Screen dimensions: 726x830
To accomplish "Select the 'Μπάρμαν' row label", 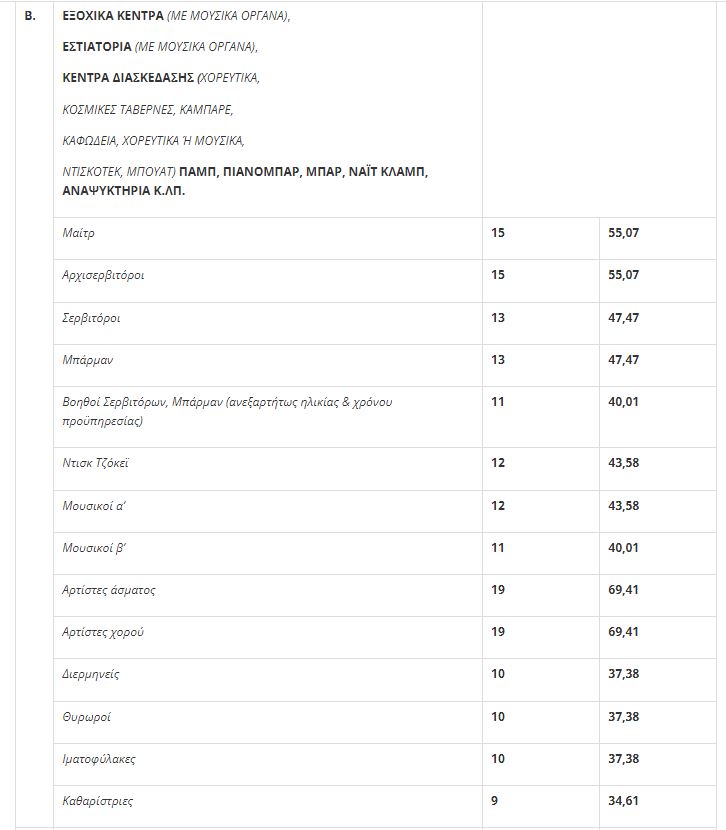I will pyautogui.click(x=84, y=360).
